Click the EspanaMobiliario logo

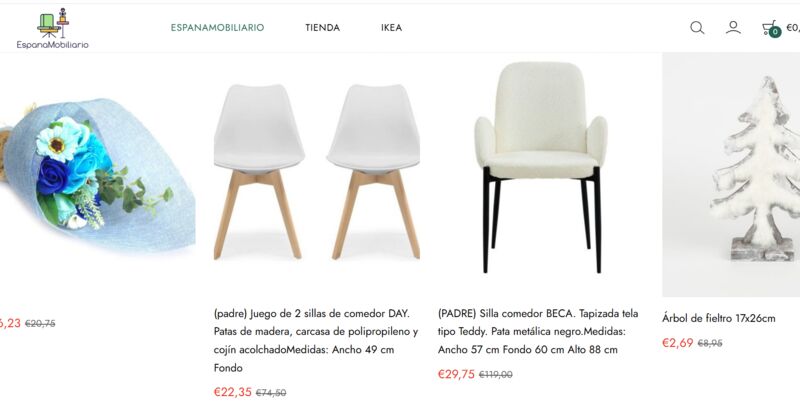(x=53, y=29)
